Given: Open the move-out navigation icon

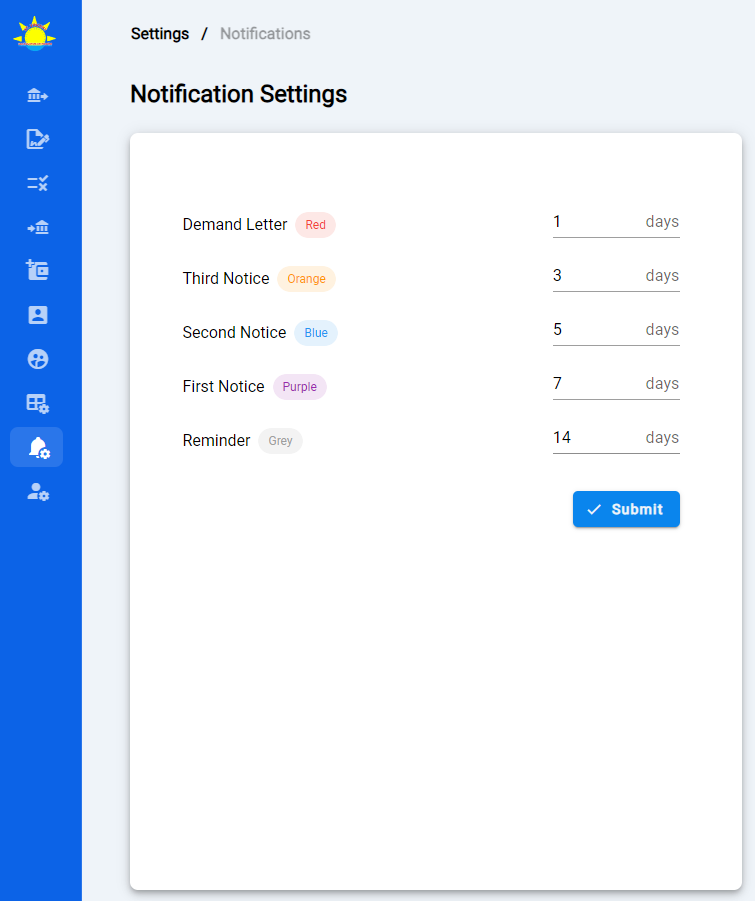Looking at the screenshot, I should (37, 94).
